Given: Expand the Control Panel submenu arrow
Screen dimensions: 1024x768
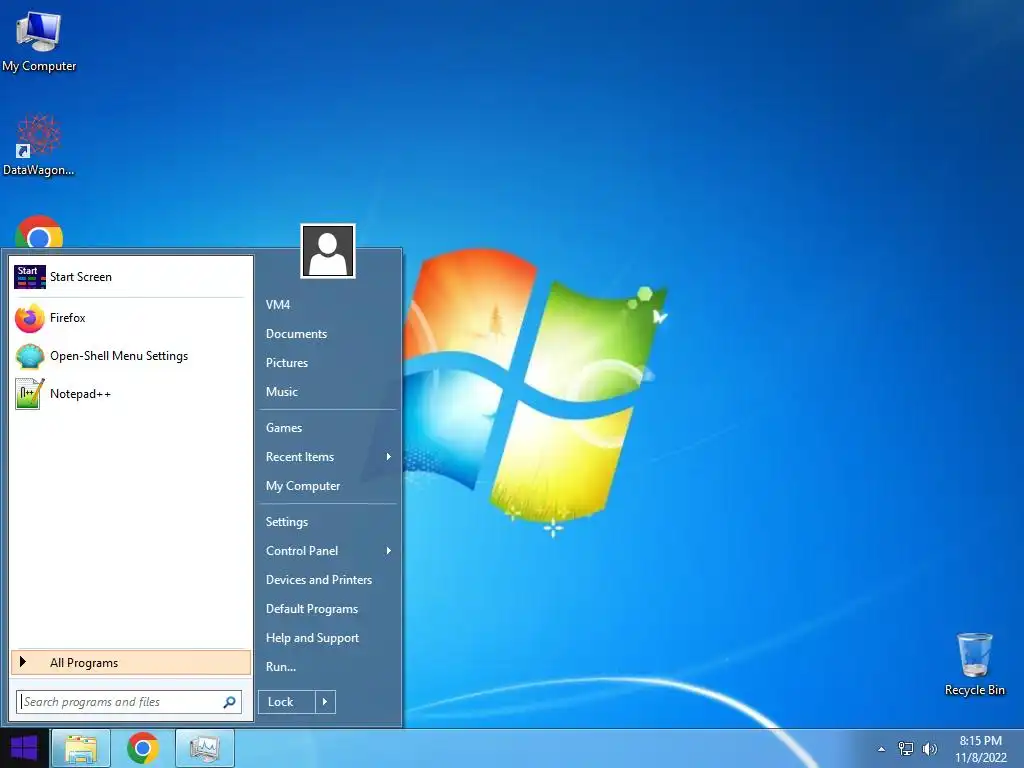Looking at the screenshot, I should click(389, 551).
